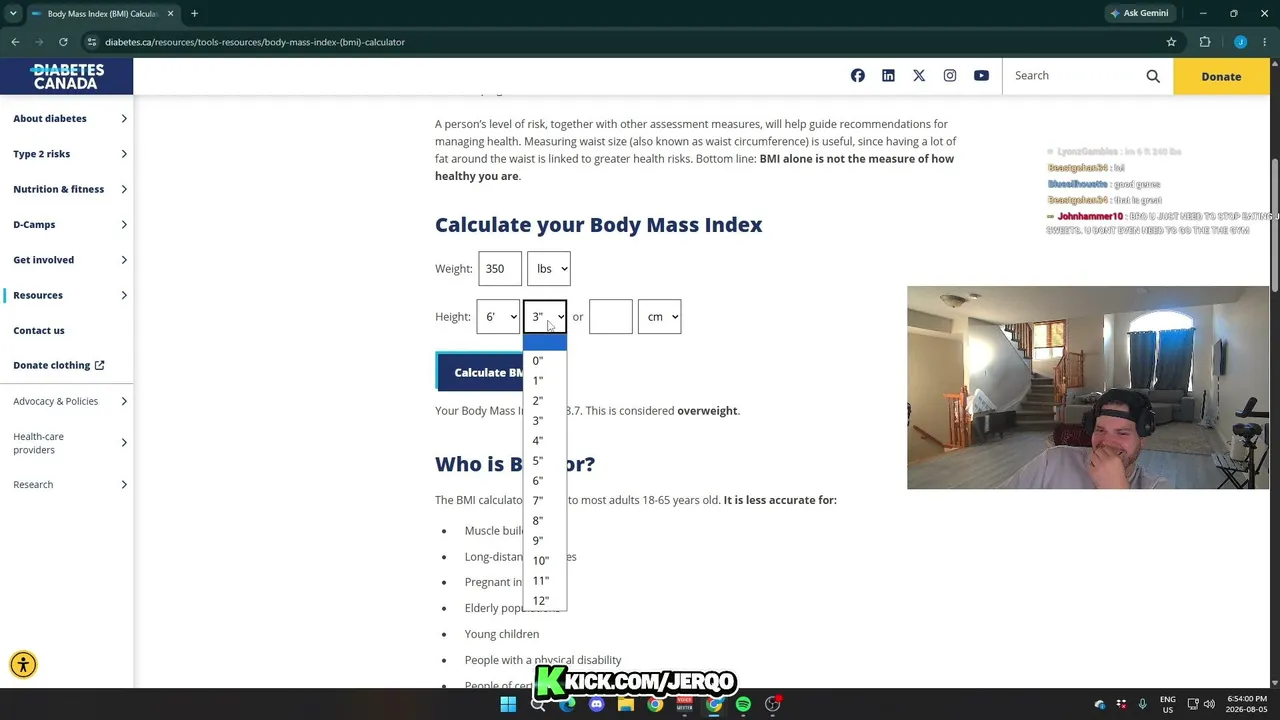
Task: Select 7" in the inches list
Action: [545, 501]
